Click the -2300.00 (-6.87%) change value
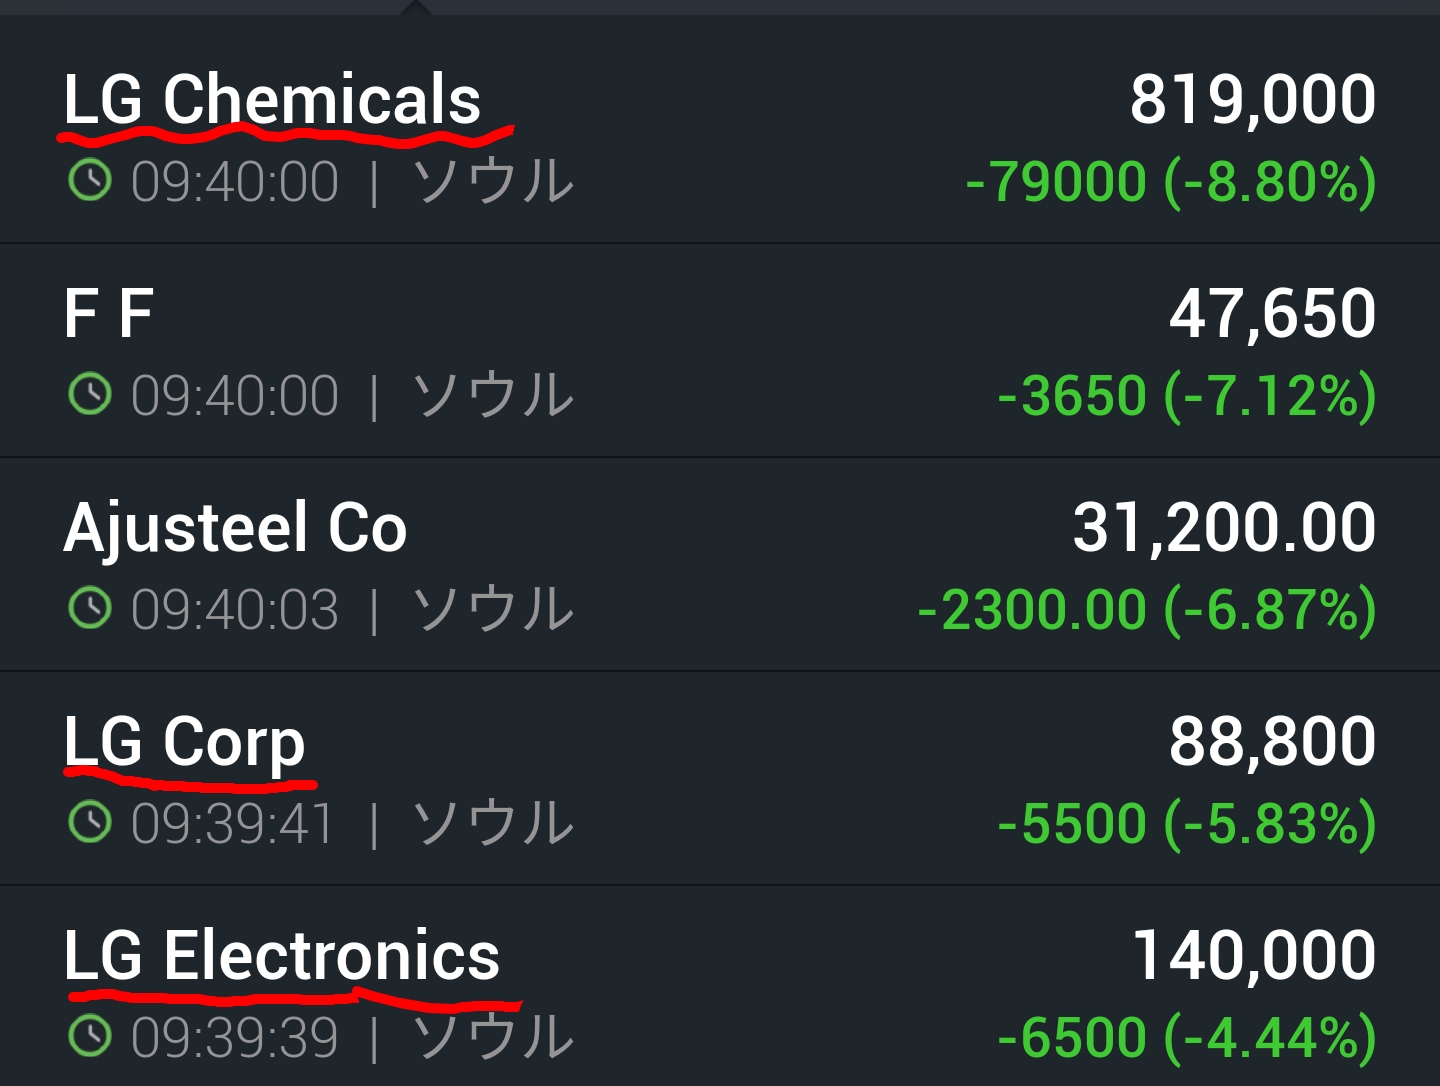Image resolution: width=1440 pixels, height=1086 pixels. (x=1147, y=610)
